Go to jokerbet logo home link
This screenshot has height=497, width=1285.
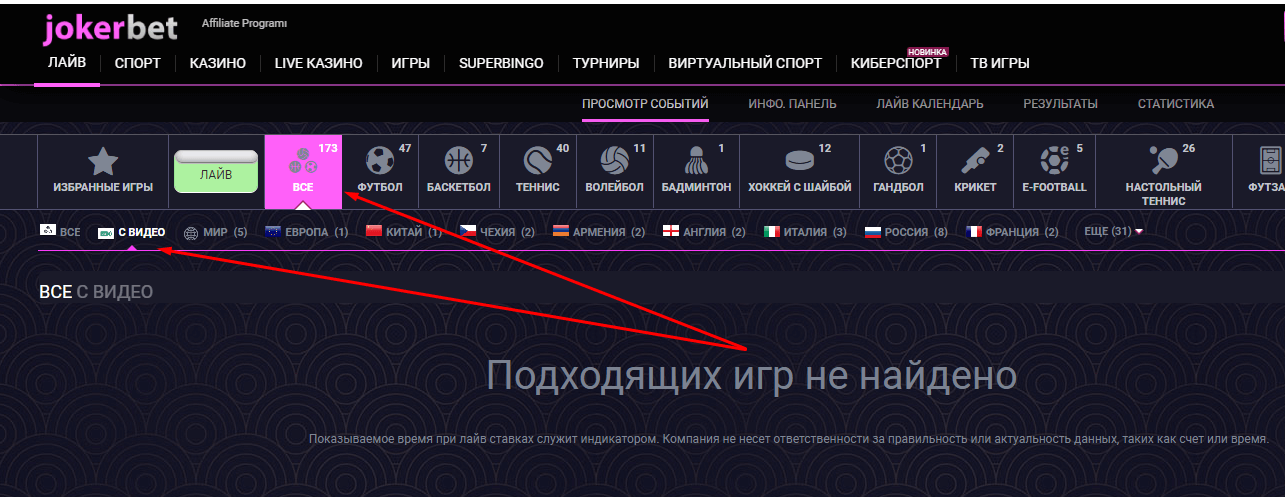point(111,28)
